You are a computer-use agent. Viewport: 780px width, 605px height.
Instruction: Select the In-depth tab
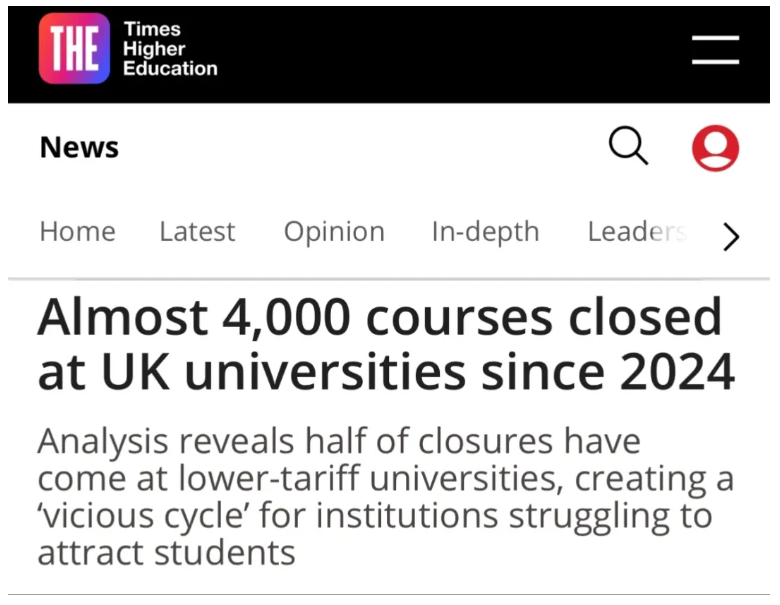(x=485, y=232)
